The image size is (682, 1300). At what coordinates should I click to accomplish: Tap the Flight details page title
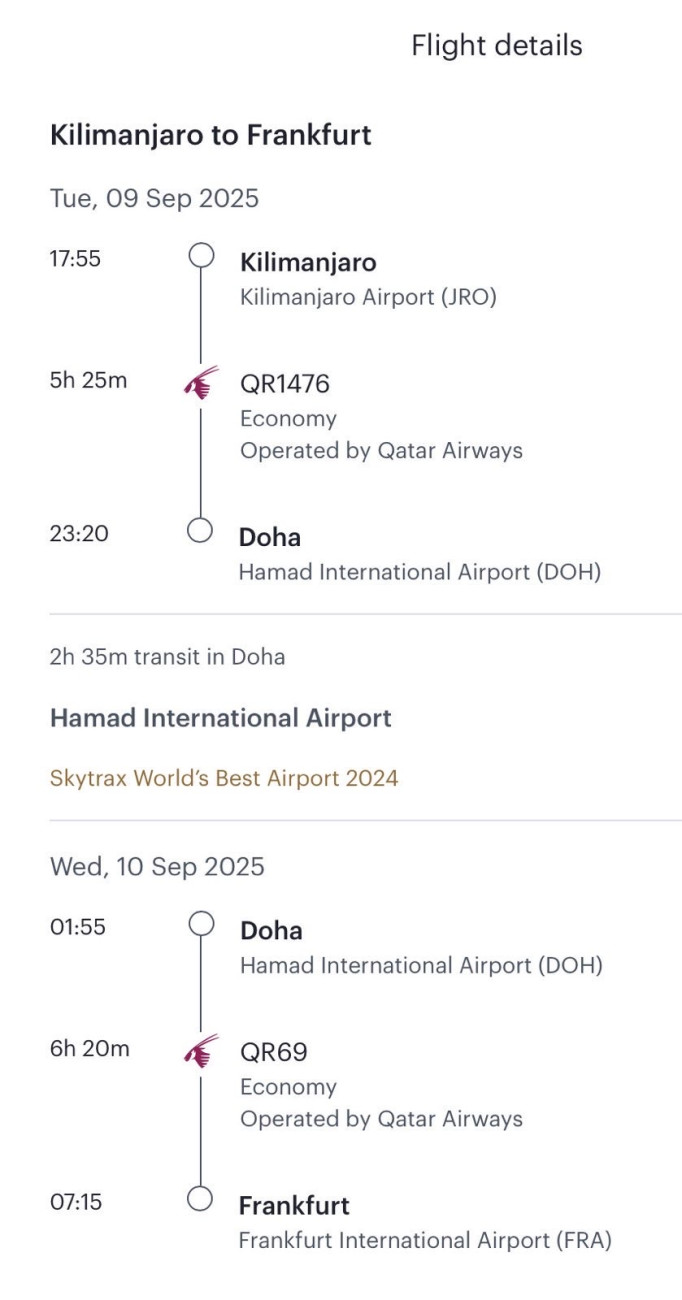point(496,46)
